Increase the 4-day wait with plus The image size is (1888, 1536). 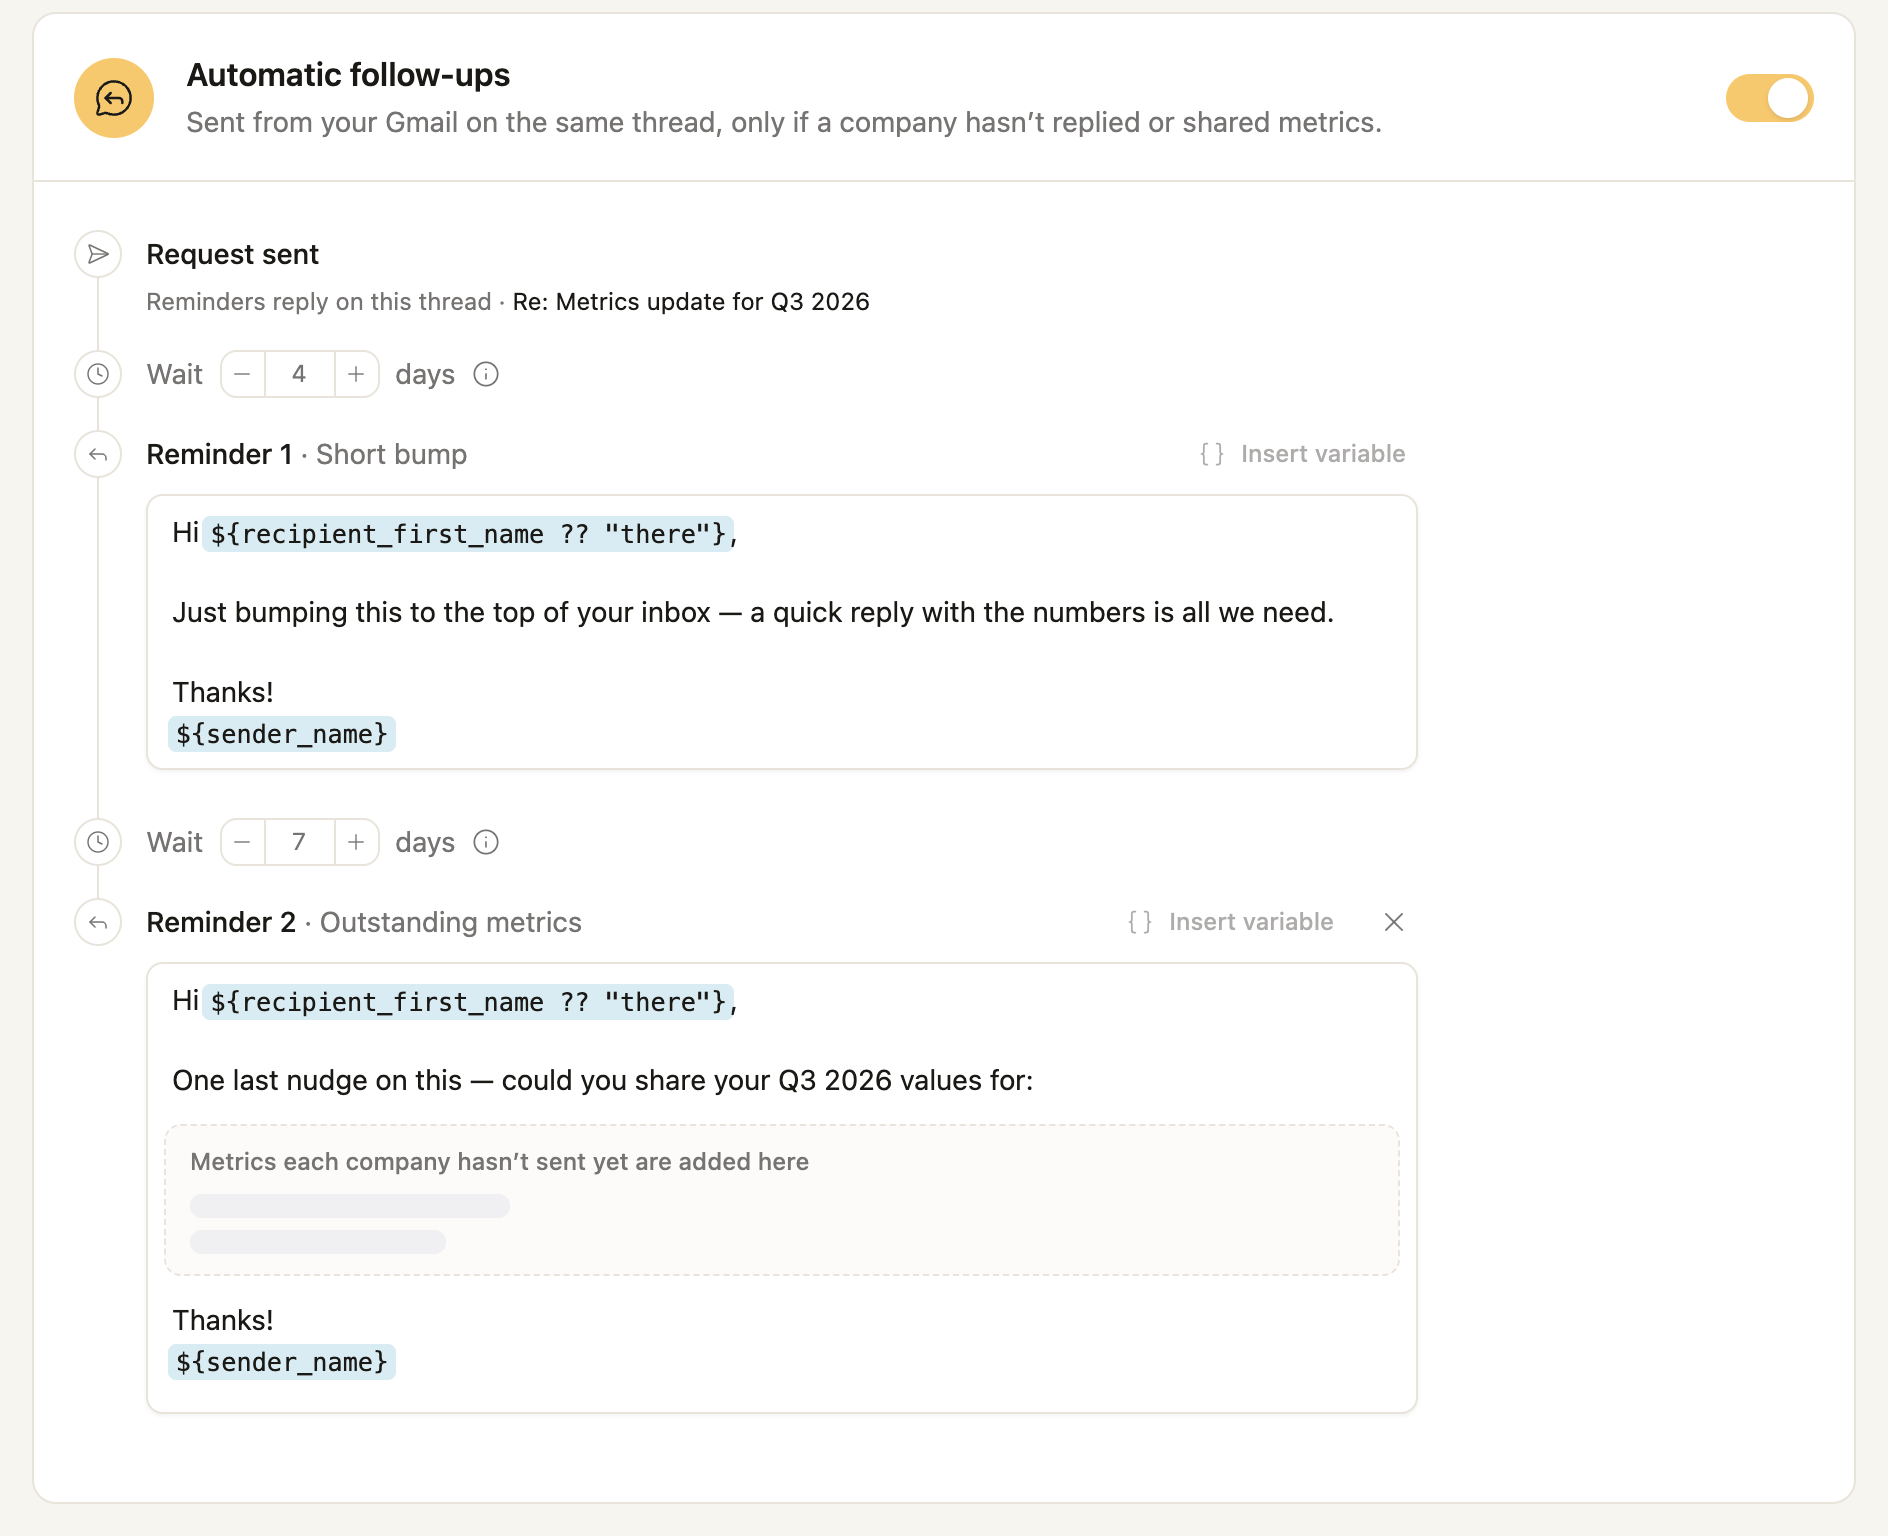pyautogui.click(x=356, y=374)
